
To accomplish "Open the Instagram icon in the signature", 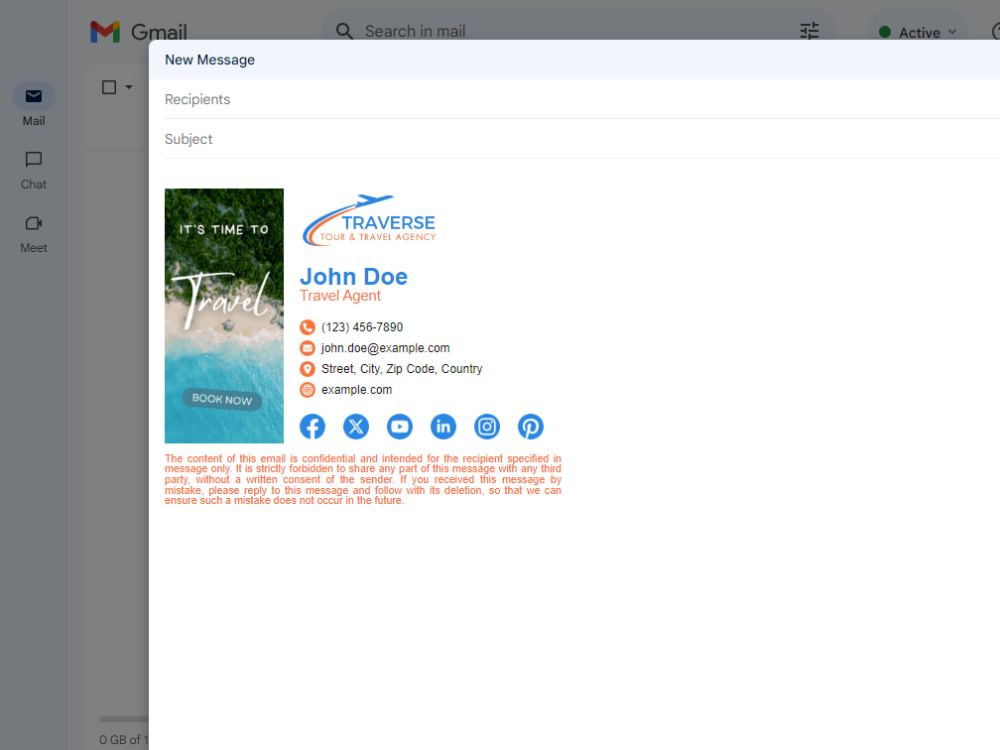I will (x=487, y=427).
